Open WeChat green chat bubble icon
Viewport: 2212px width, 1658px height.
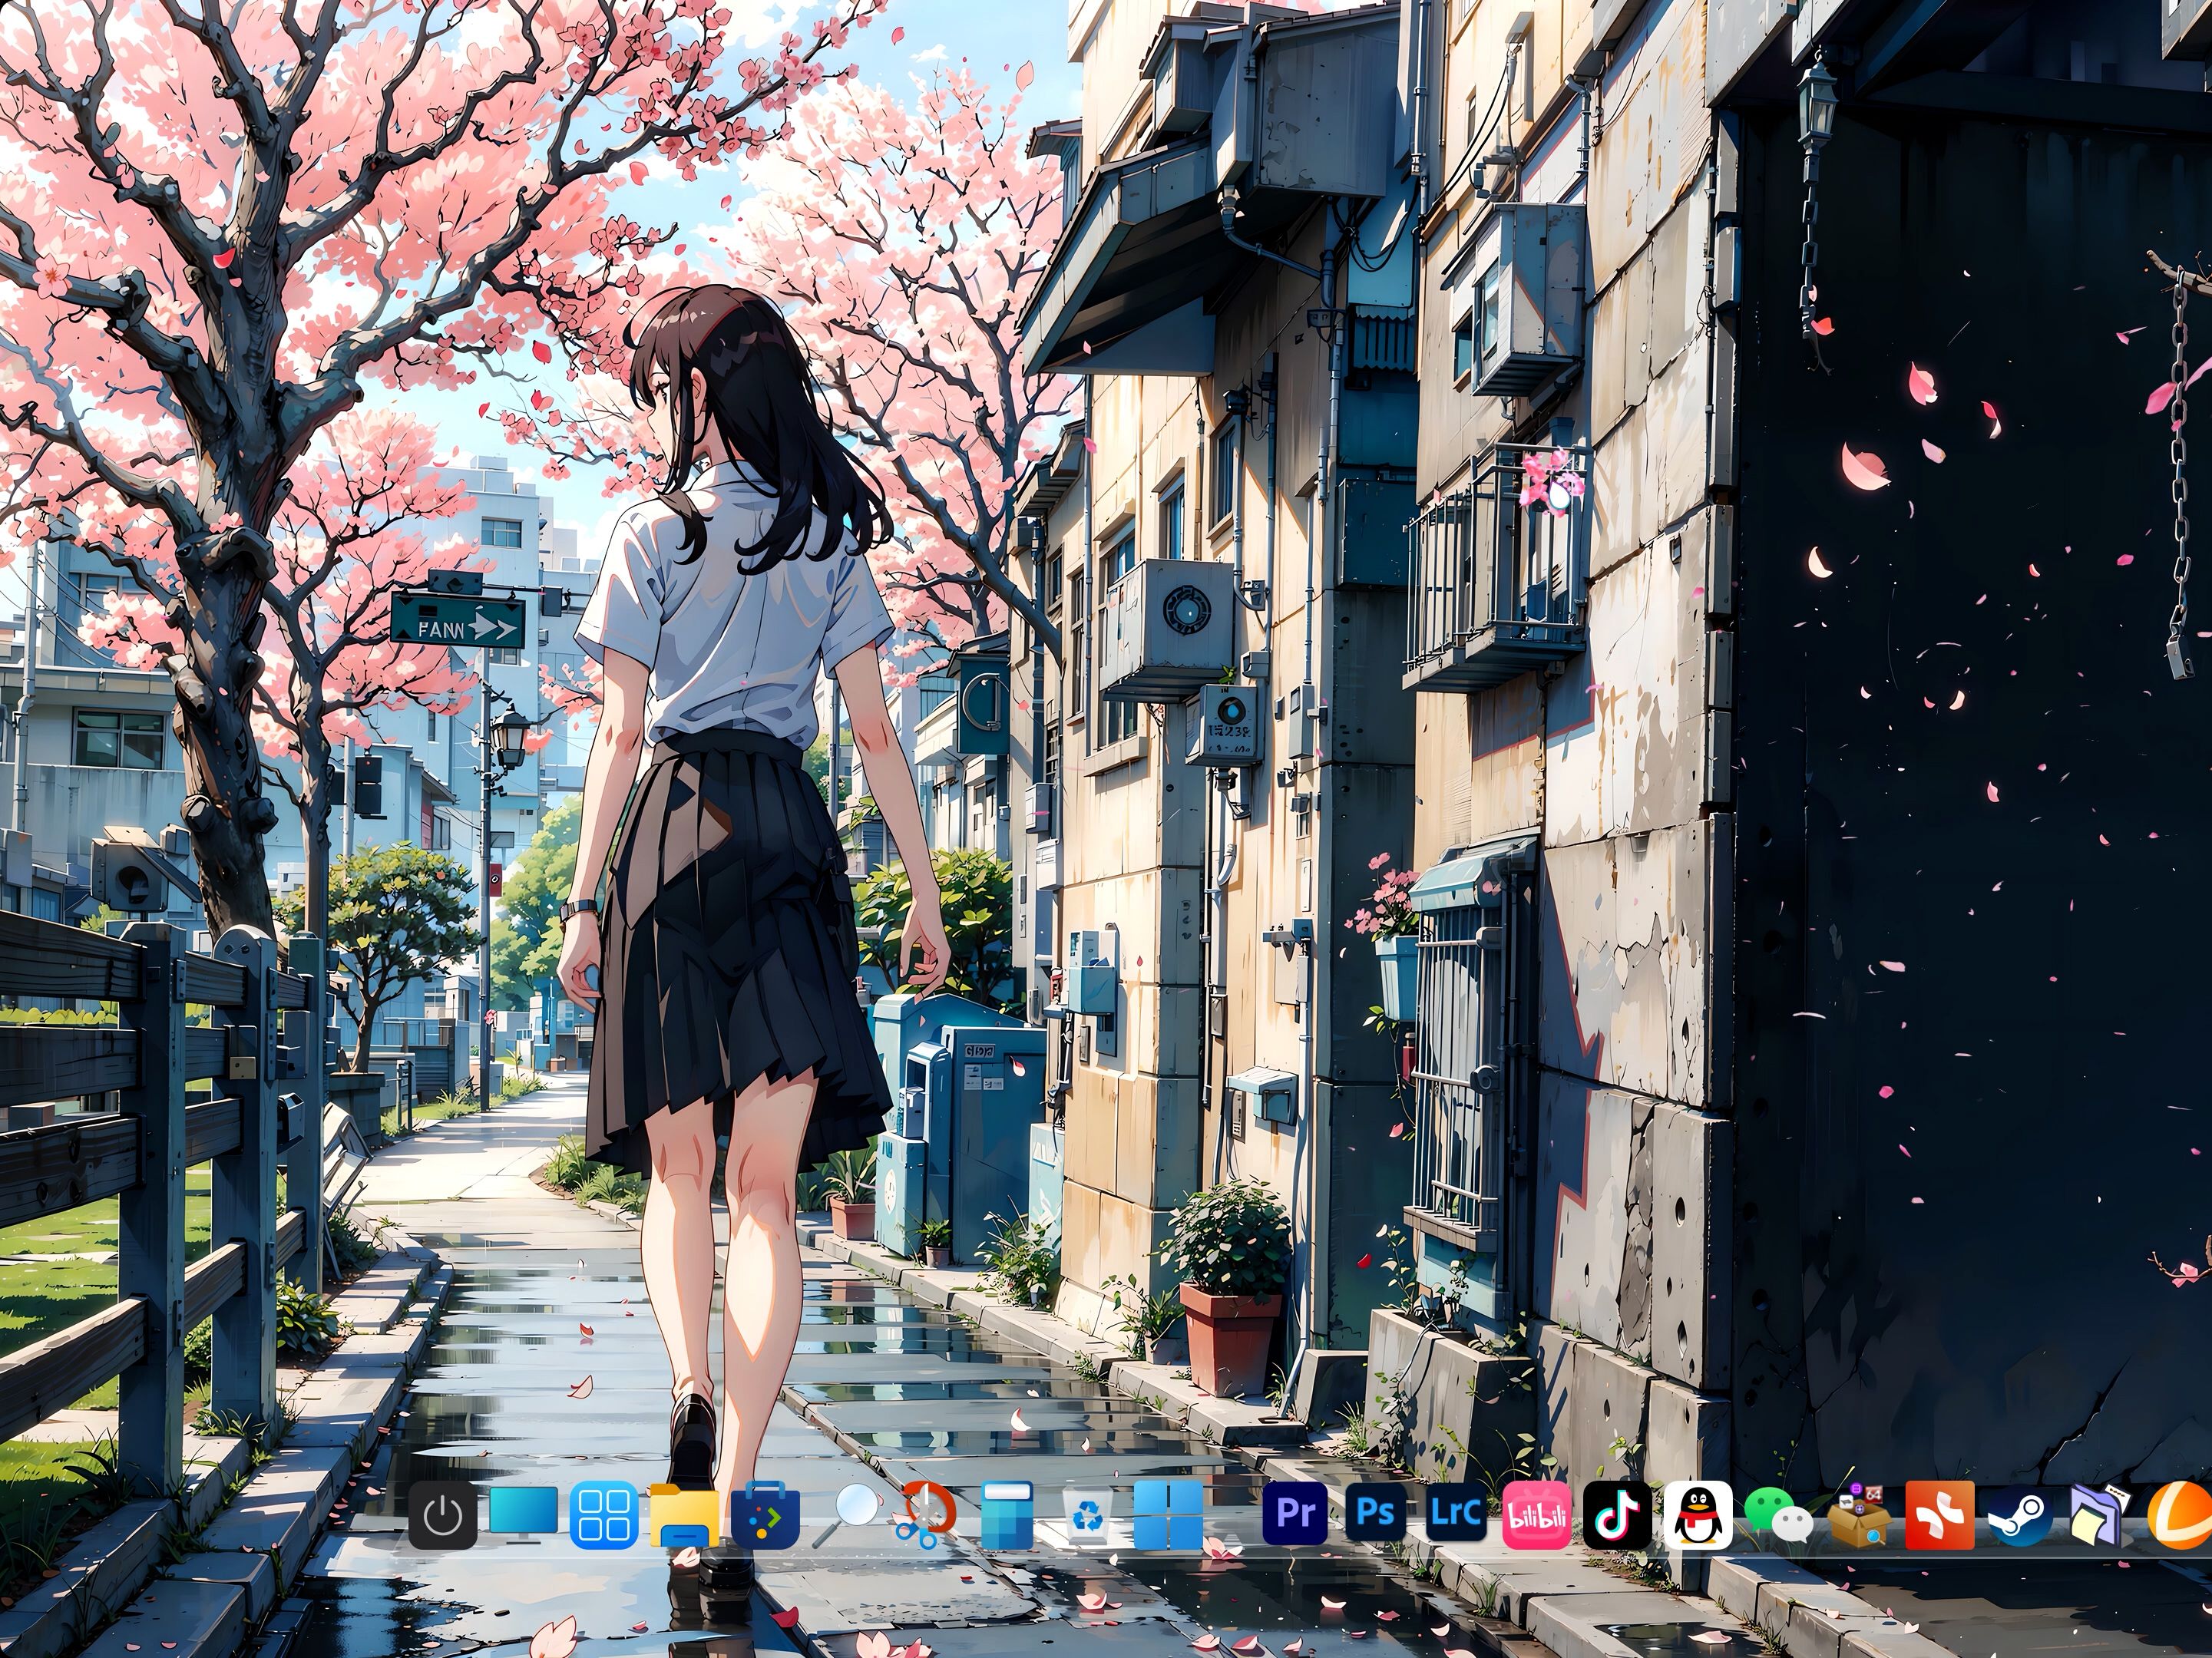(1778, 1515)
